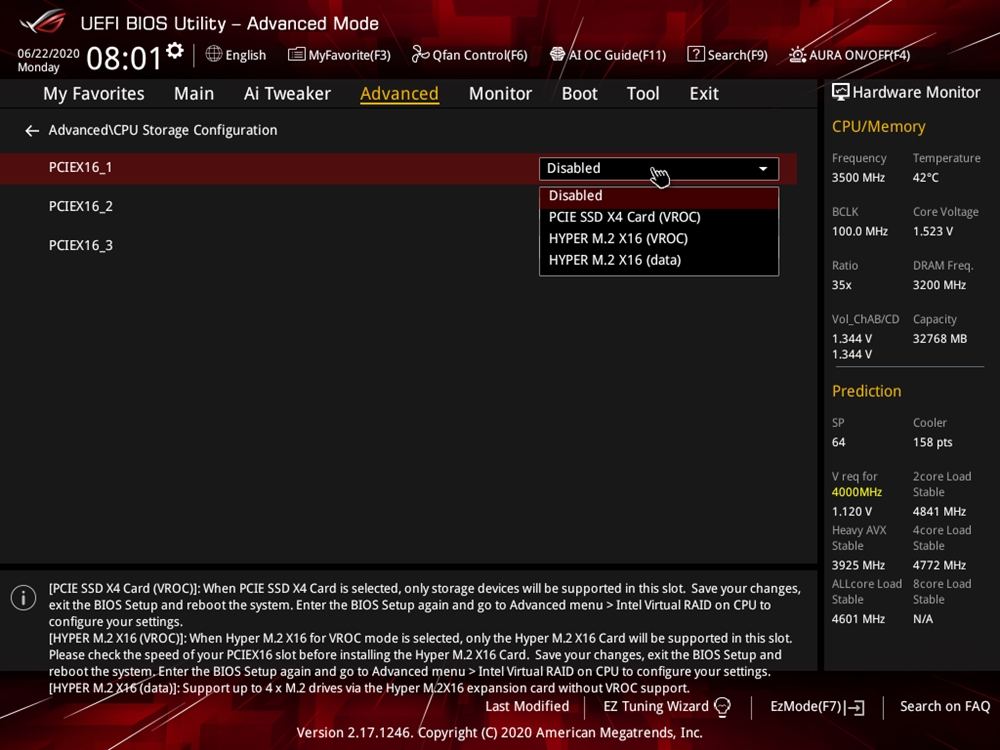Click the ROG logo icon
The height and width of the screenshot is (750, 1000).
(x=42, y=22)
